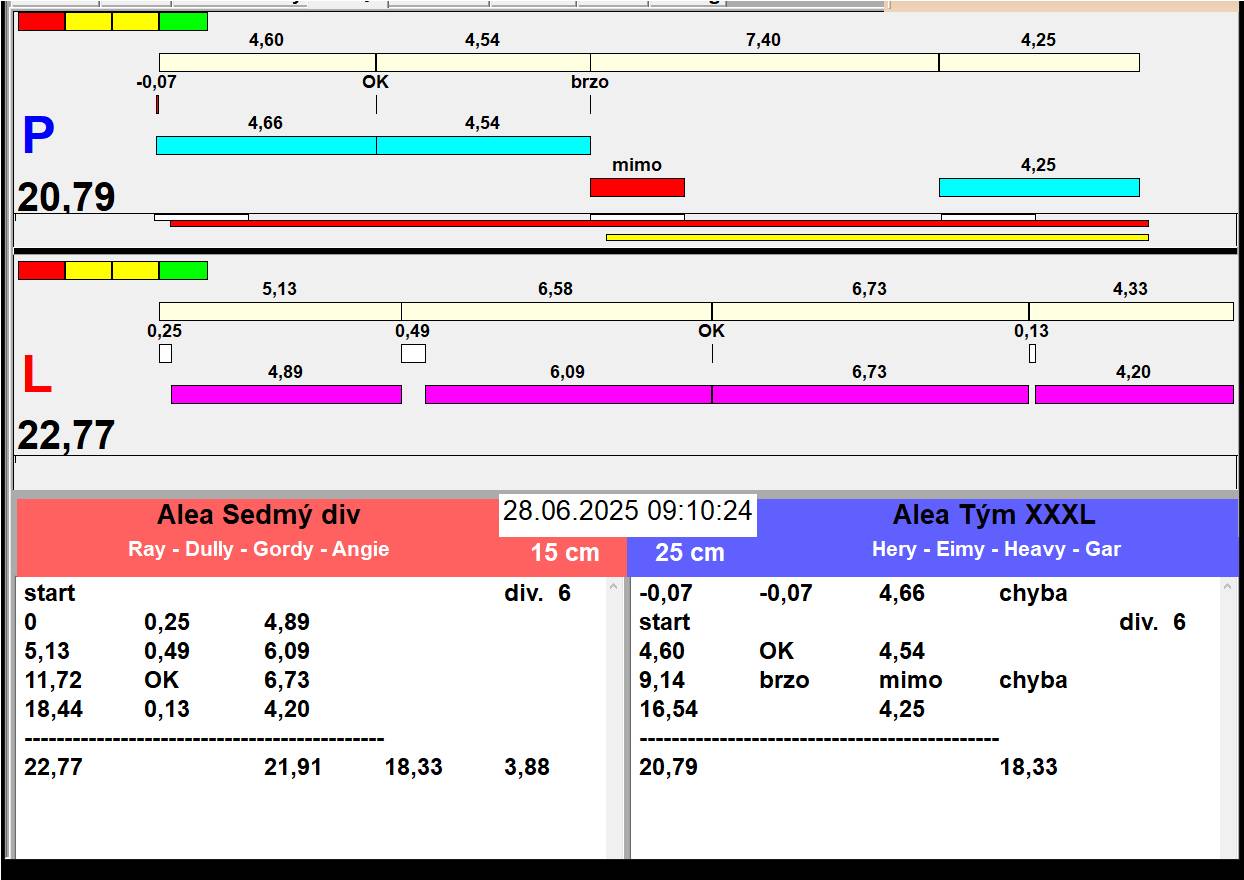Click the 15 cm jump height label
The width and height of the screenshot is (1244, 880).
point(564,553)
